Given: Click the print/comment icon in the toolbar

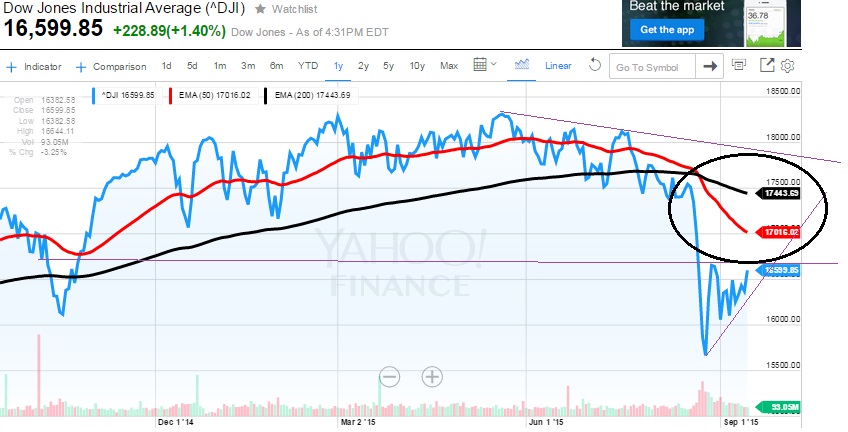Looking at the screenshot, I should point(739,66).
